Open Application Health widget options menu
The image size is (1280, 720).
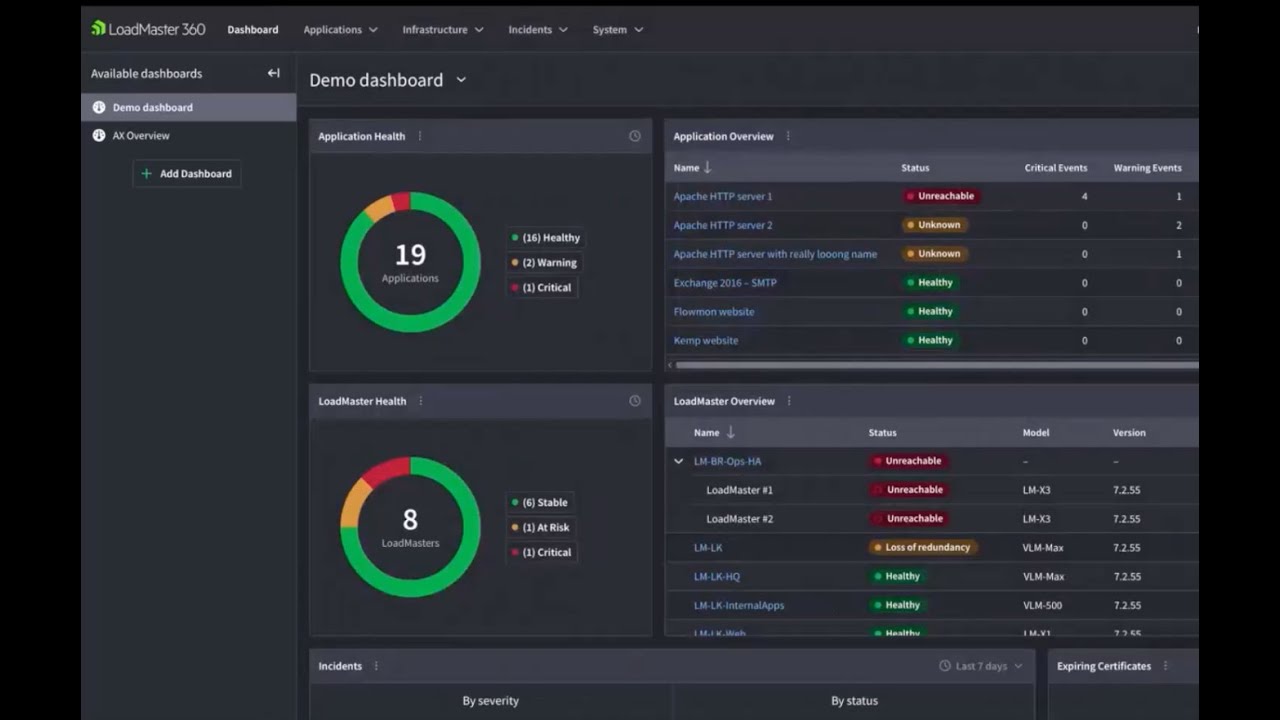pos(420,136)
